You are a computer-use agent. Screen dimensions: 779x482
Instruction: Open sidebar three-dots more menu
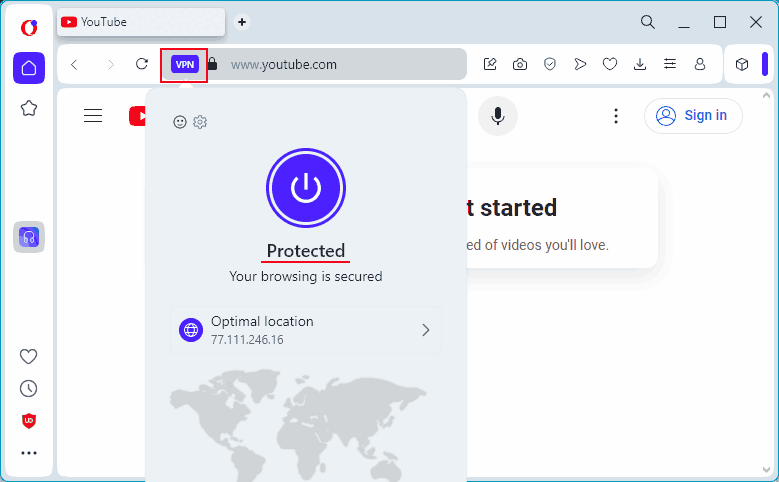tap(29, 453)
